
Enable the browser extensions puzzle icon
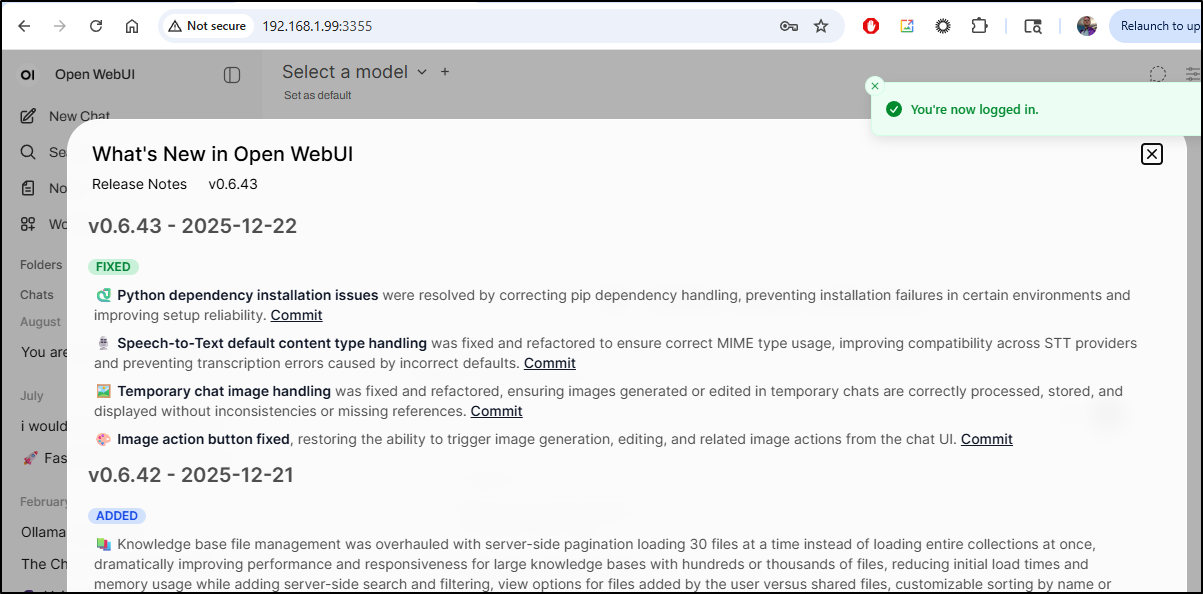[979, 26]
